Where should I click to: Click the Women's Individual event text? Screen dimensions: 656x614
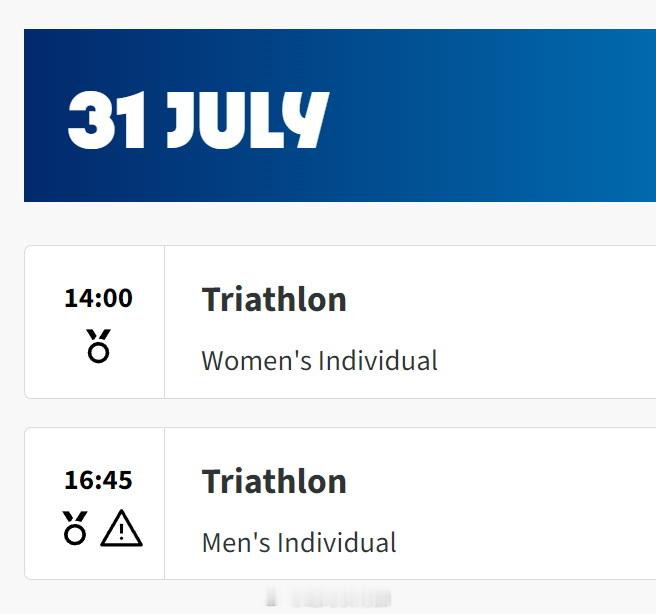pos(319,361)
